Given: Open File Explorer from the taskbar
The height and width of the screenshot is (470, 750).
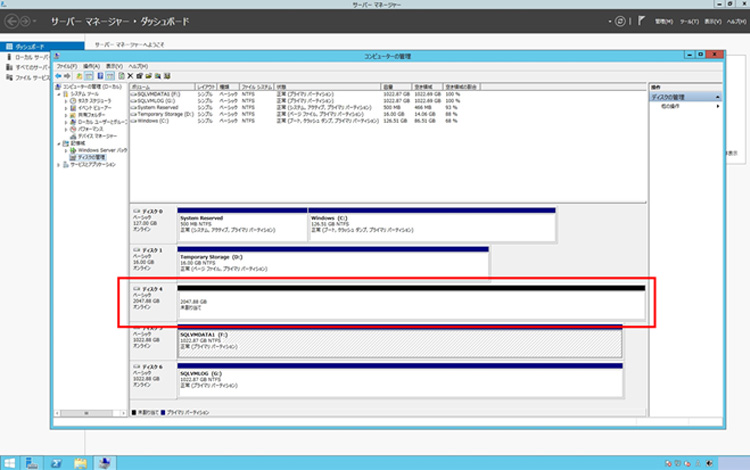Looking at the screenshot, I should (81, 462).
